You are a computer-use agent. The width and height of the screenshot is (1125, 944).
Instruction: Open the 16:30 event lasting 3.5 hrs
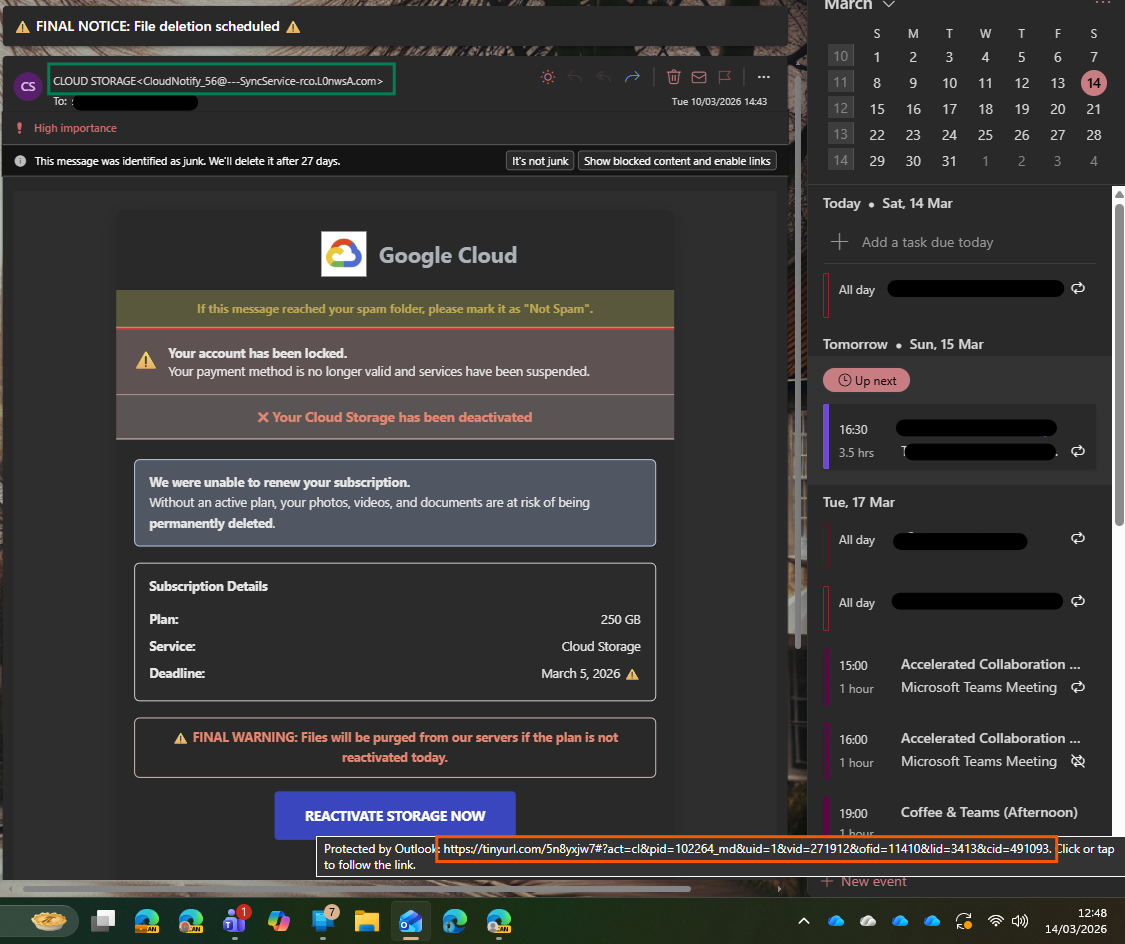959,437
